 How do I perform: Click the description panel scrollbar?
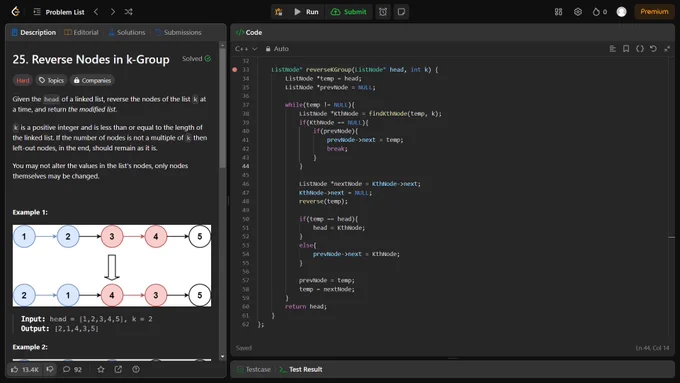(222, 108)
